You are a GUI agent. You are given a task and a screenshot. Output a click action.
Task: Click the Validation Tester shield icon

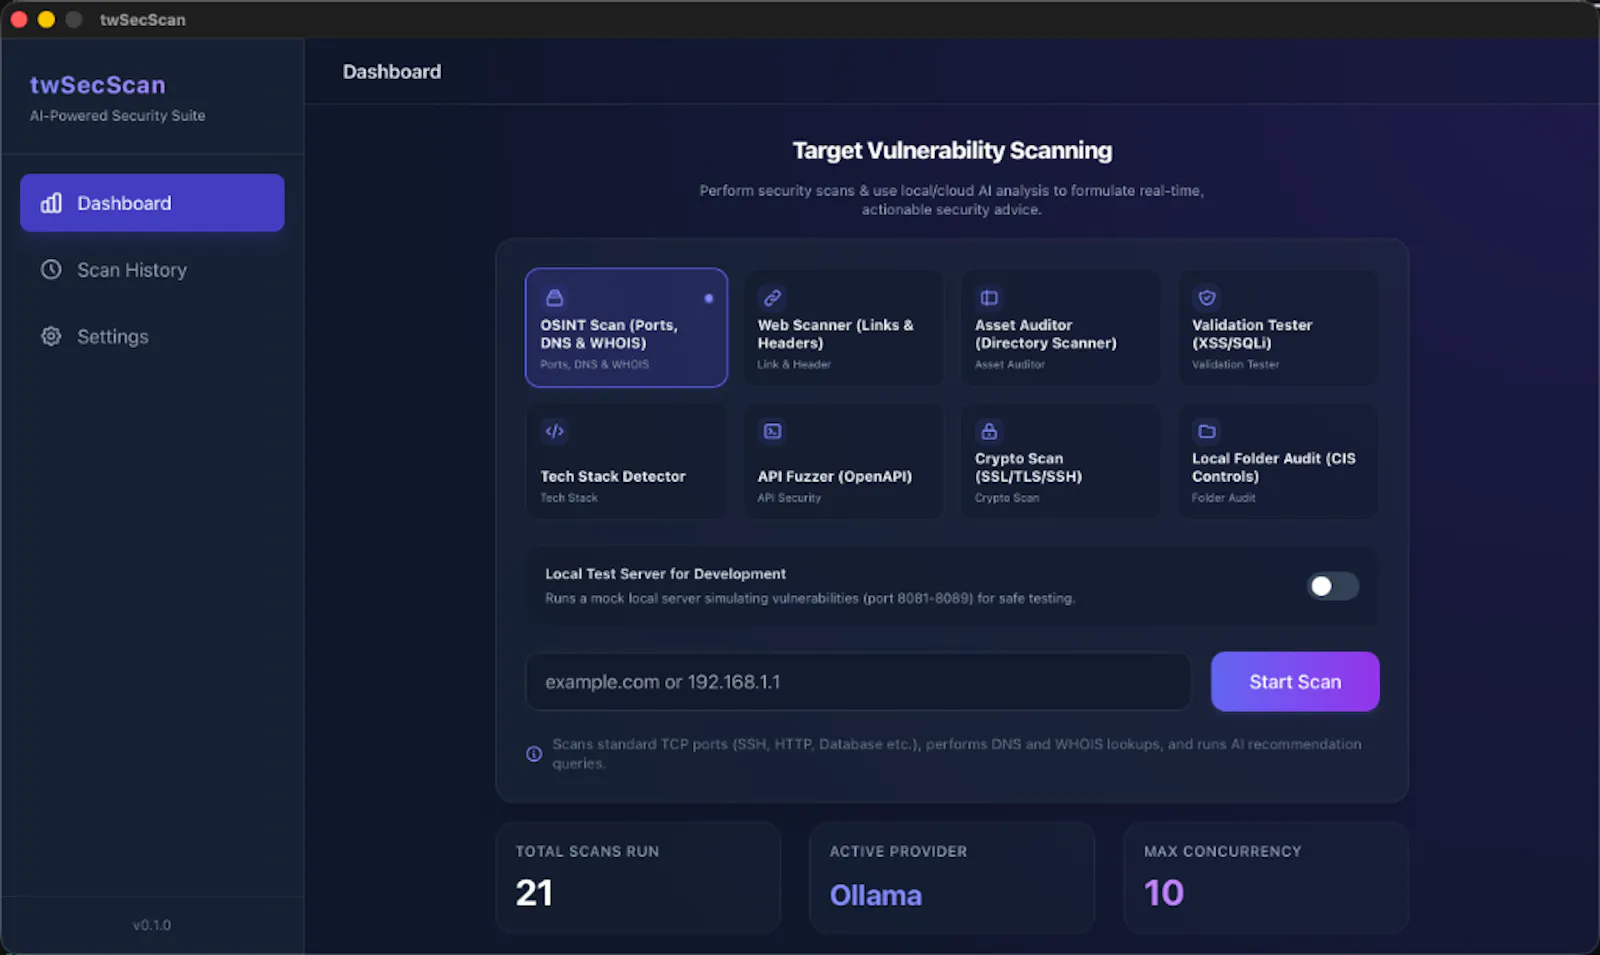coord(1207,298)
